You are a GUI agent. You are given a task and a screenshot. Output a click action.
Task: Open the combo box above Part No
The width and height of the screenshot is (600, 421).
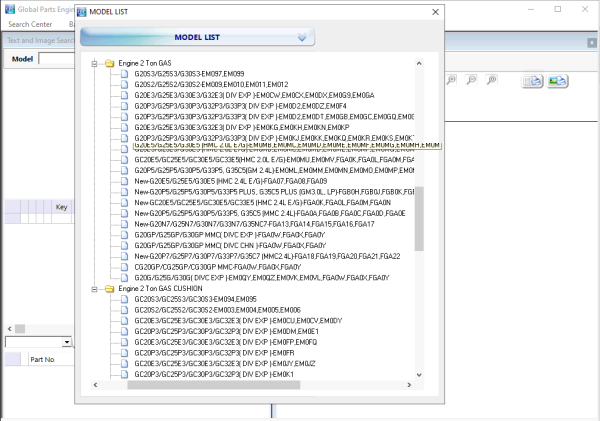click(x=66, y=341)
